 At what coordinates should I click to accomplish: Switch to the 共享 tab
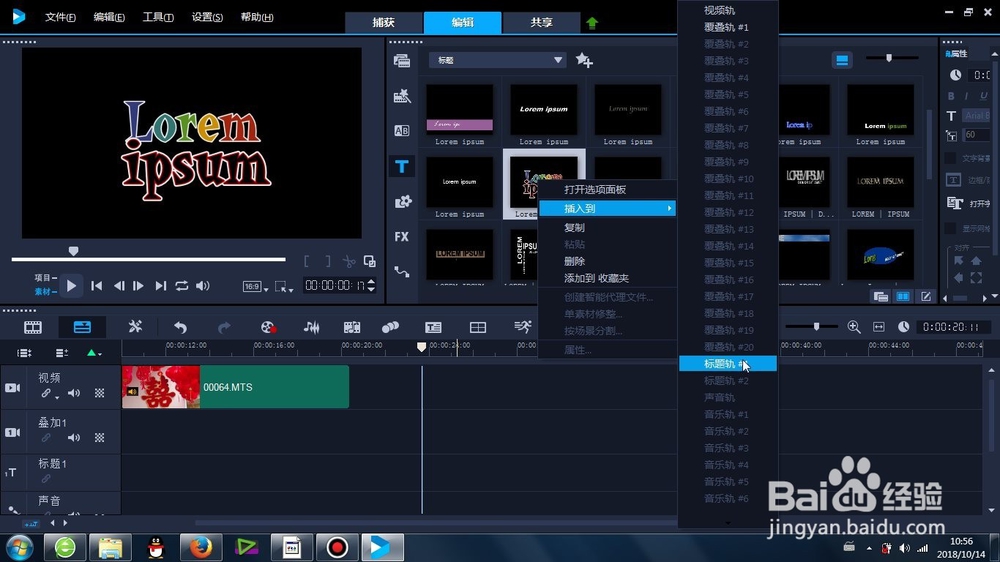click(541, 22)
